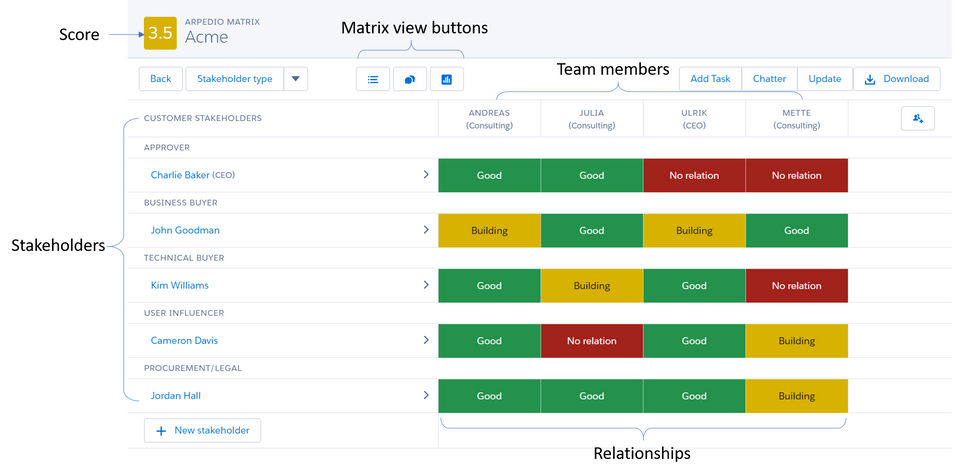960x475 pixels.
Task: Click John Goodman–Andreas Building cell
Action: tap(489, 230)
